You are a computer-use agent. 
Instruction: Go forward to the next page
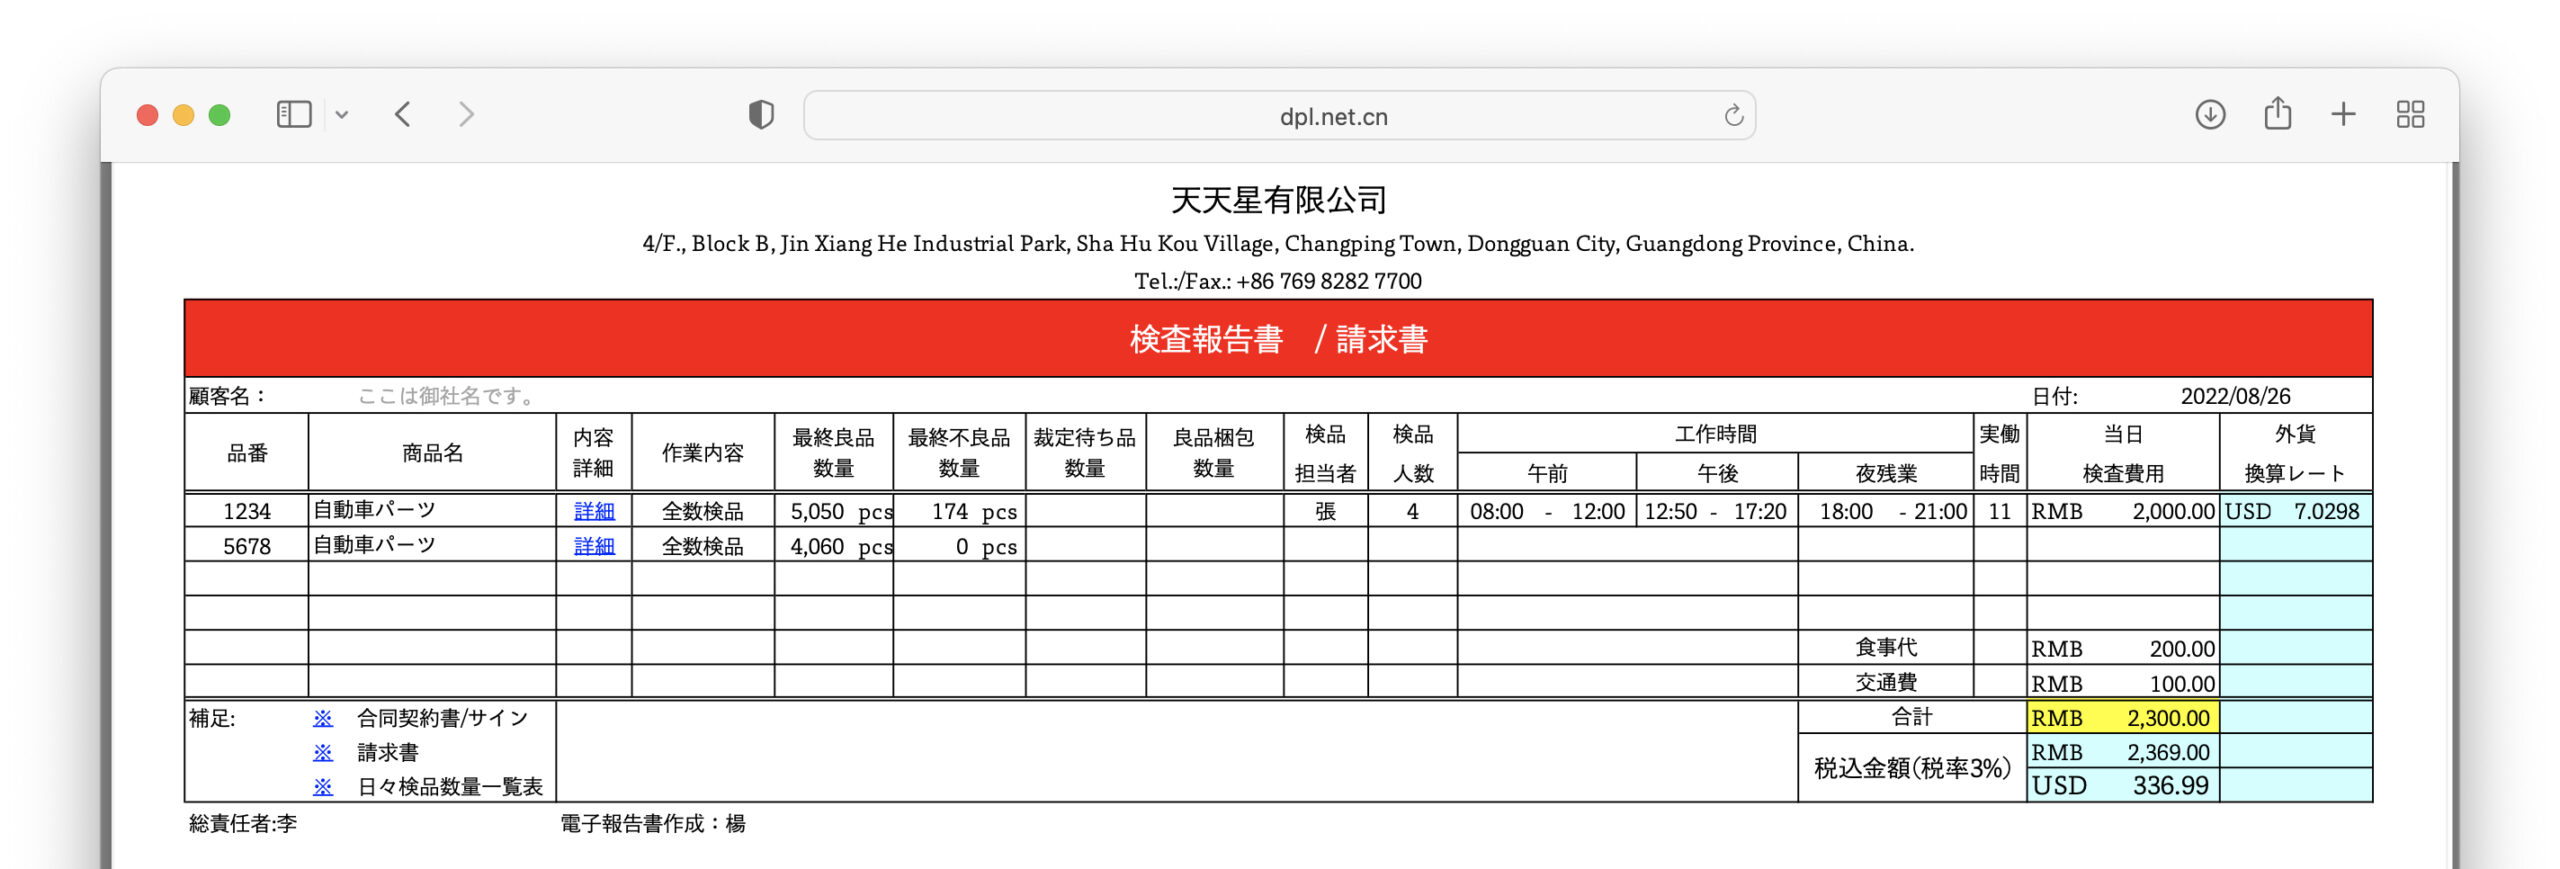(x=466, y=115)
